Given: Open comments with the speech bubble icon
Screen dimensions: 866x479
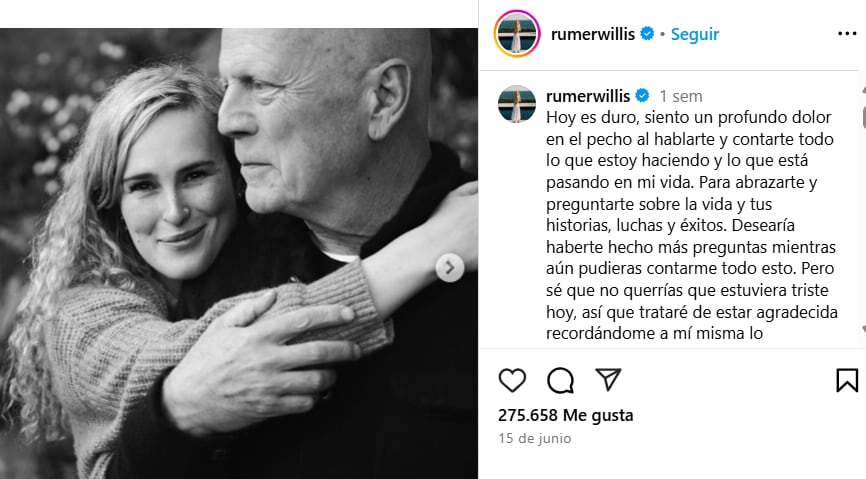Looking at the screenshot, I should point(560,380).
